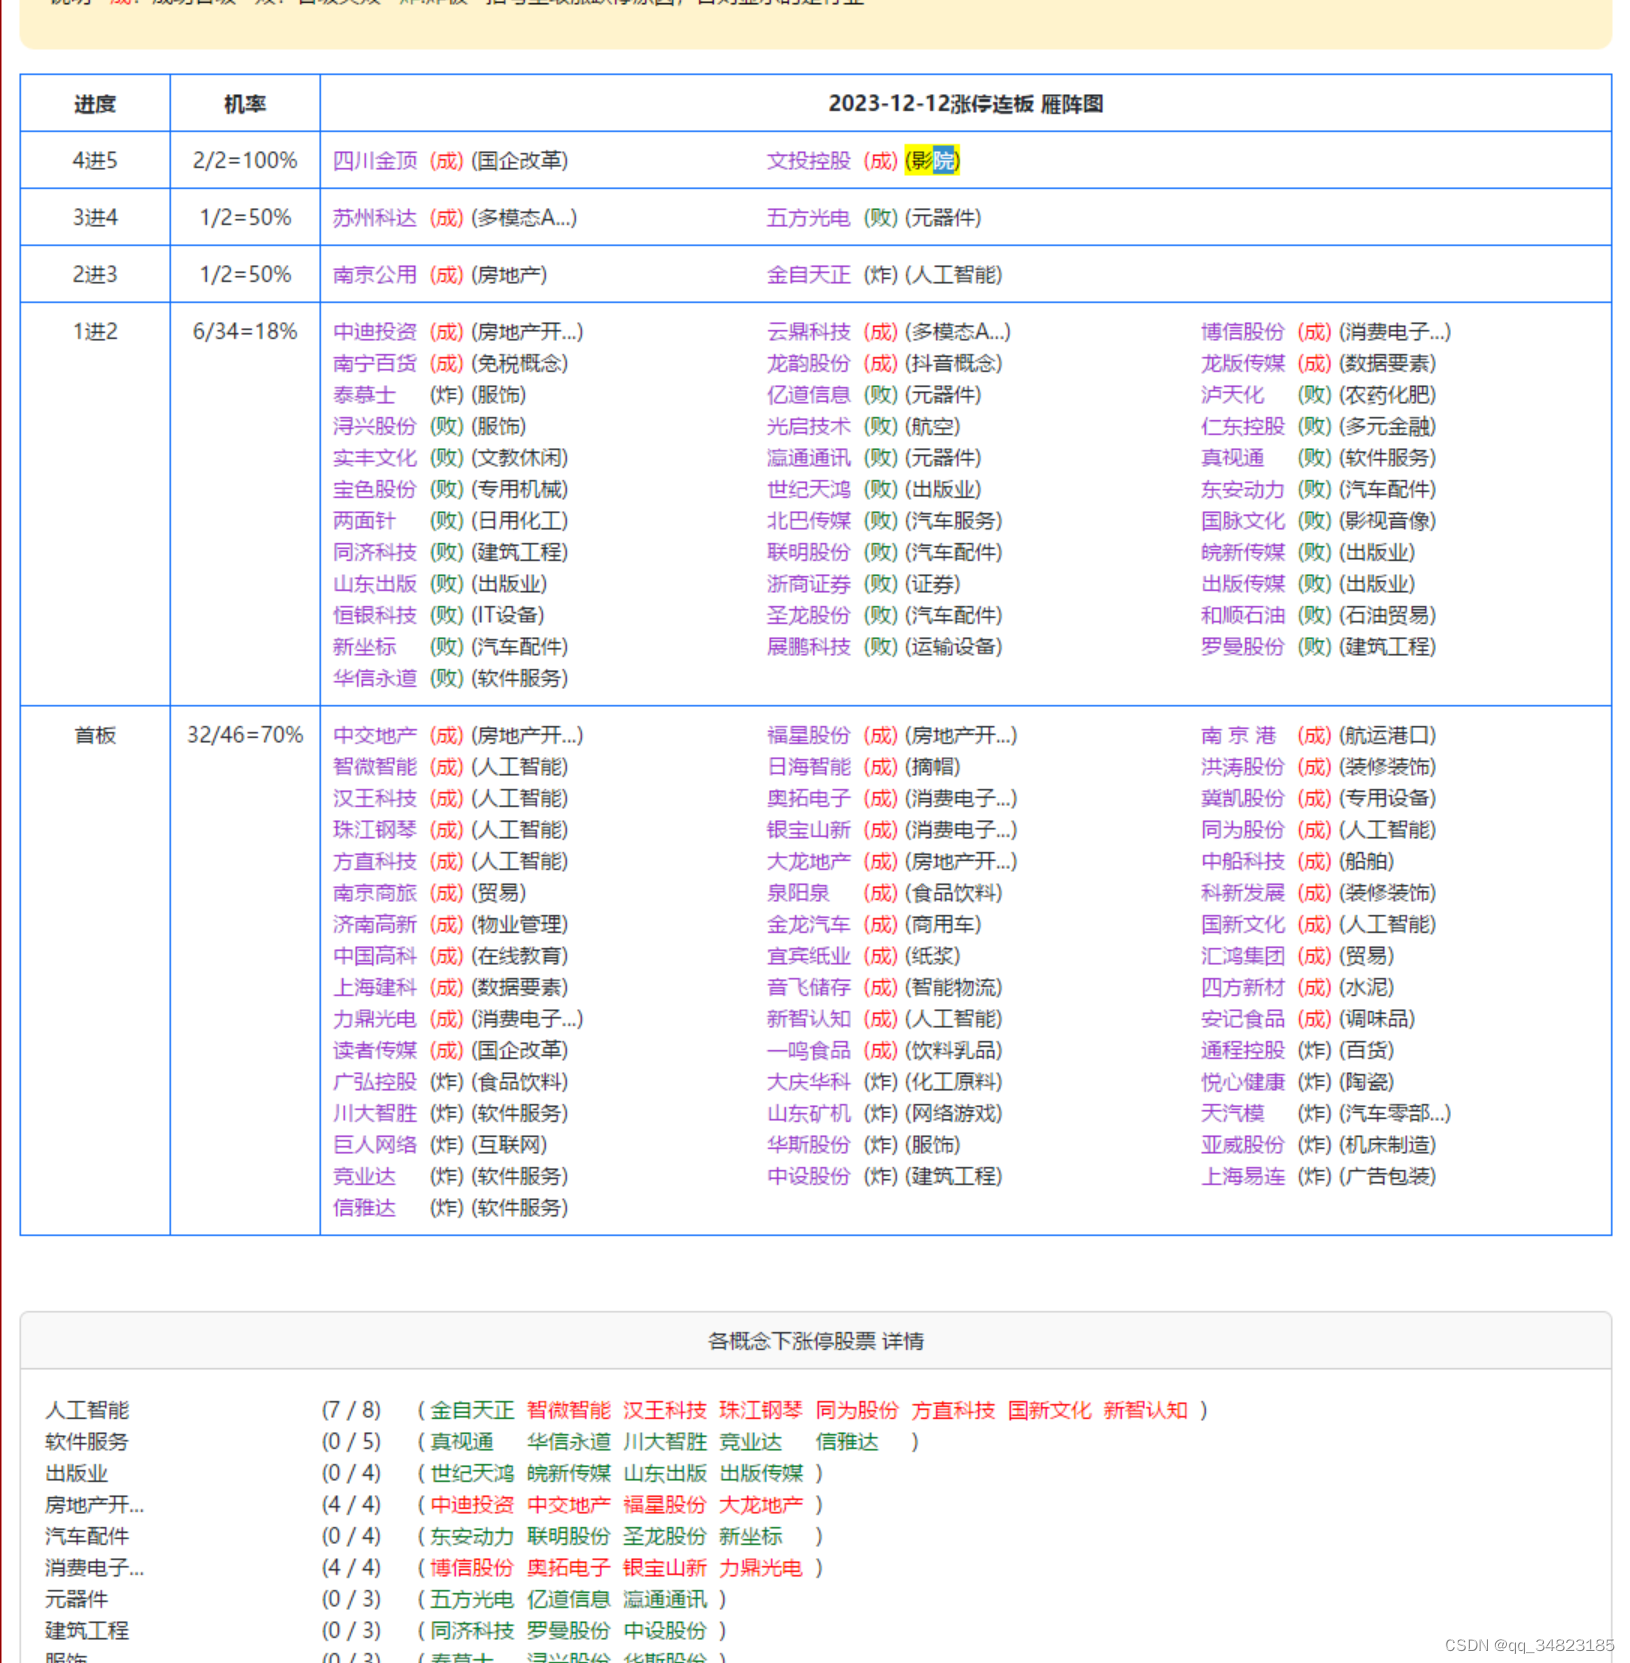
Task: Click the 济南高新 stock link
Action: (375, 925)
